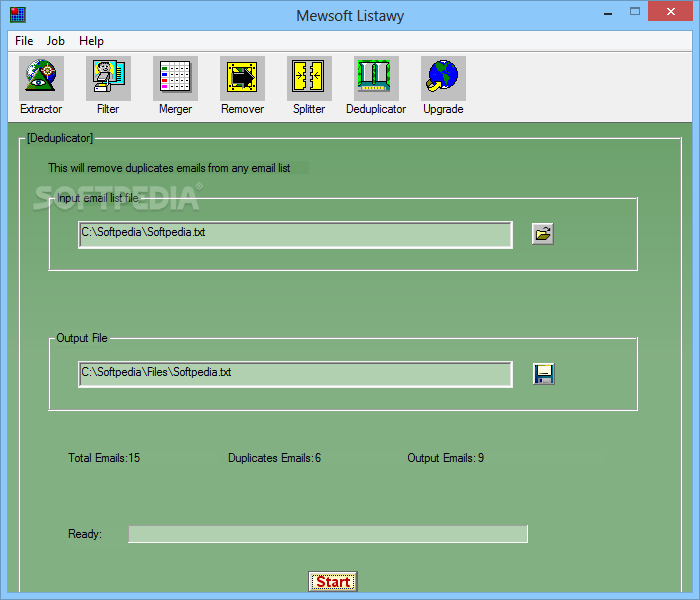Image resolution: width=700 pixels, height=600 pixels.
Task: Close the Mewsoft Listawy window
Action: click(x=671, y=12)
